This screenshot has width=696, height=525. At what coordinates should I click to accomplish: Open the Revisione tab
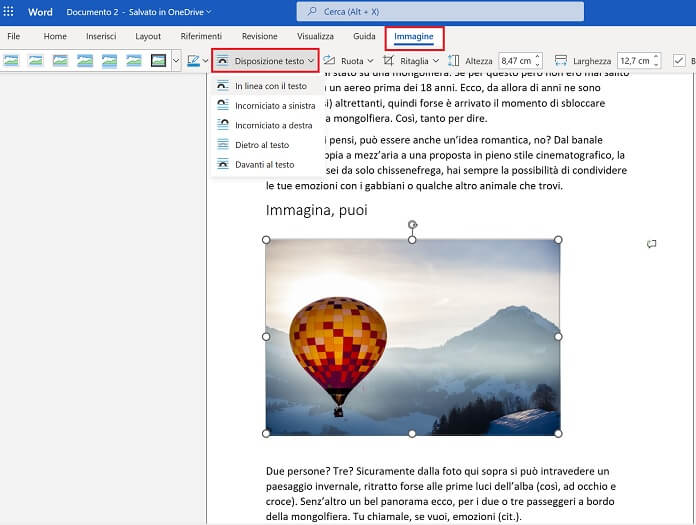point(260,36)
